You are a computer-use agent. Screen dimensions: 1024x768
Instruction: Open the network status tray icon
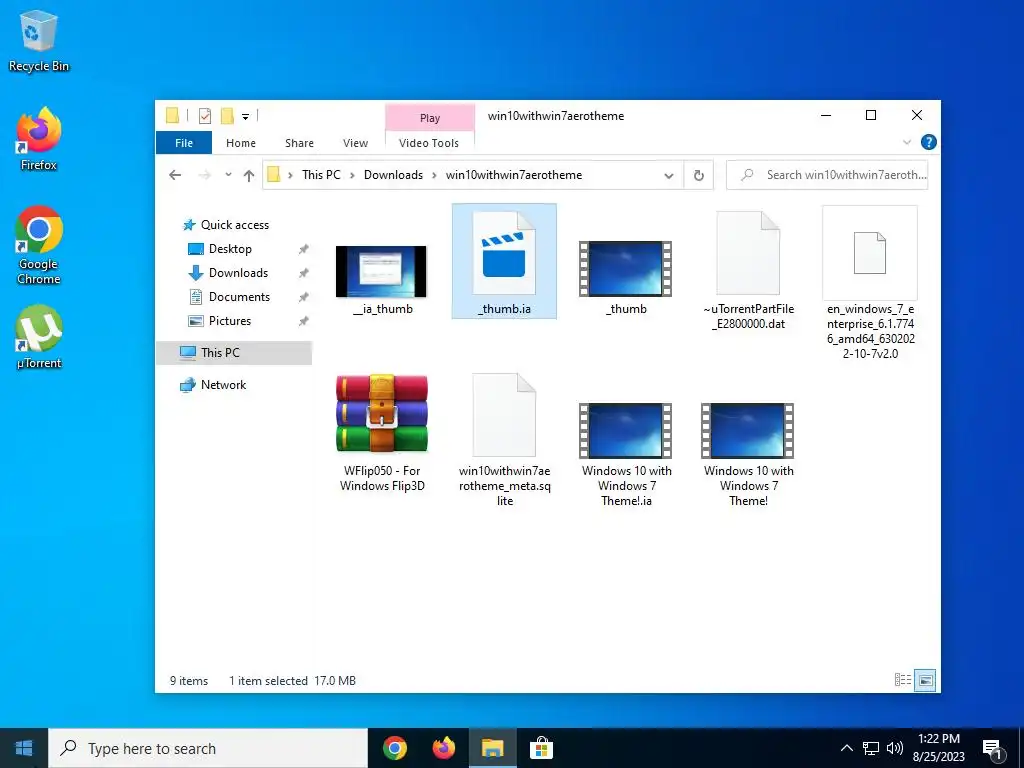(x=871, y=748)
